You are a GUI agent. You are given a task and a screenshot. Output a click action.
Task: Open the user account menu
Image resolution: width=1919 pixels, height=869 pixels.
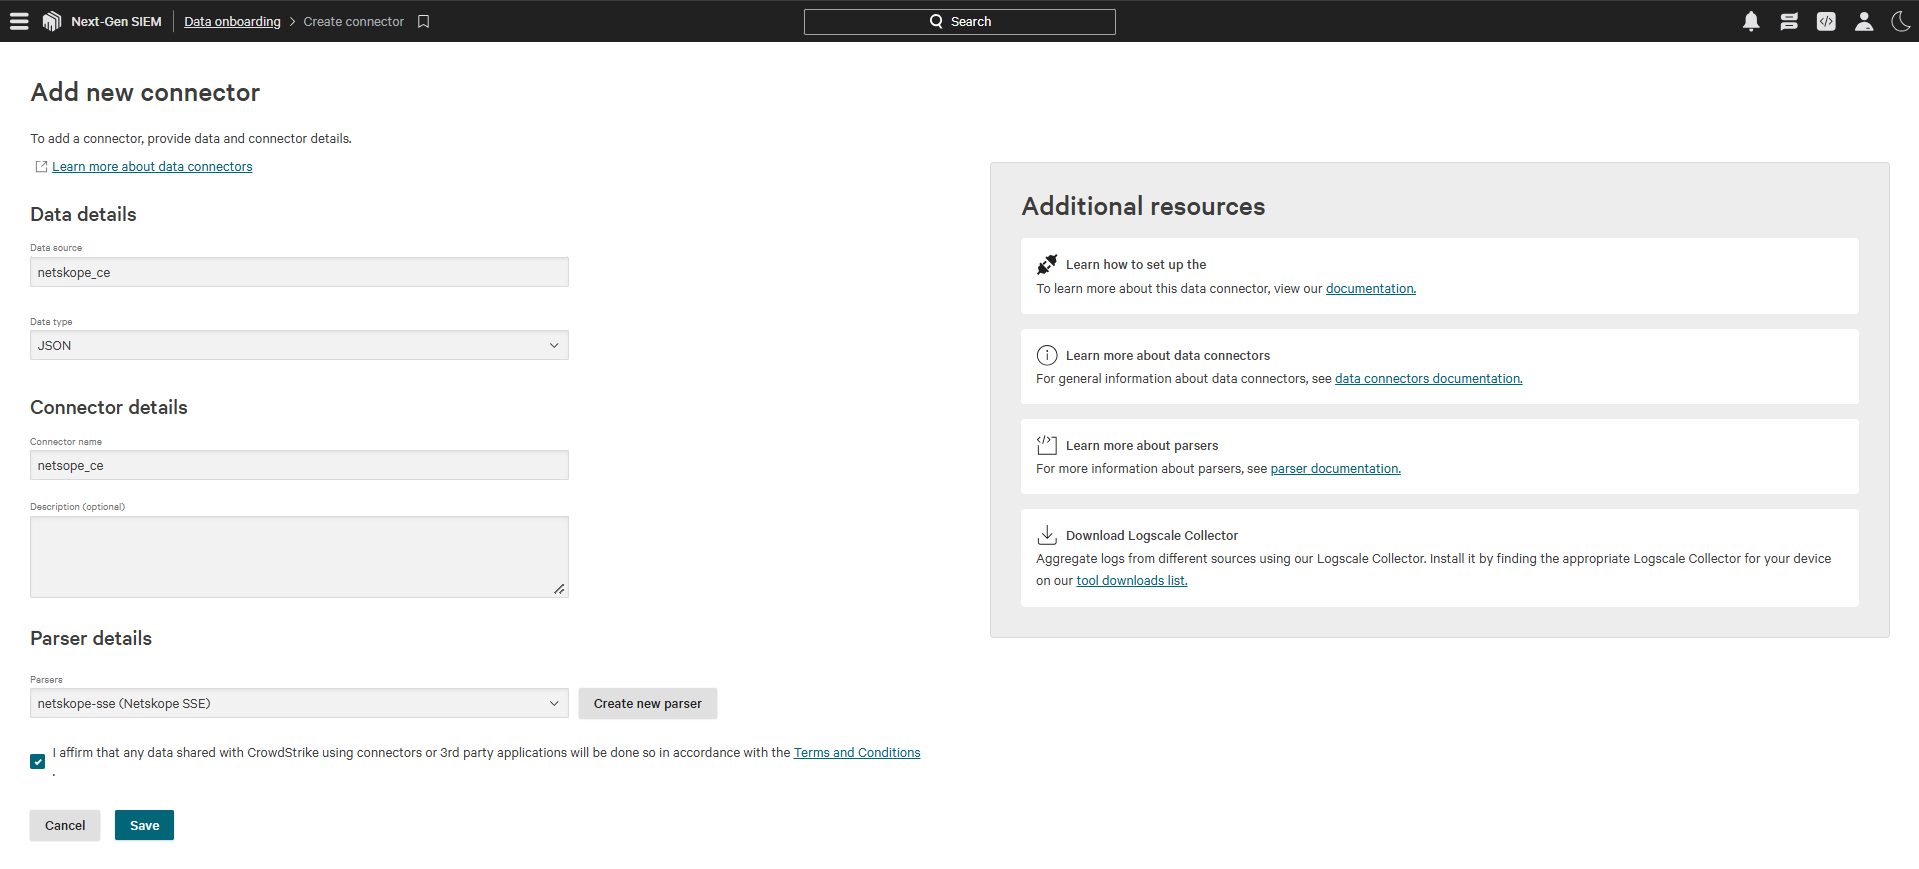coord(1864,21)
